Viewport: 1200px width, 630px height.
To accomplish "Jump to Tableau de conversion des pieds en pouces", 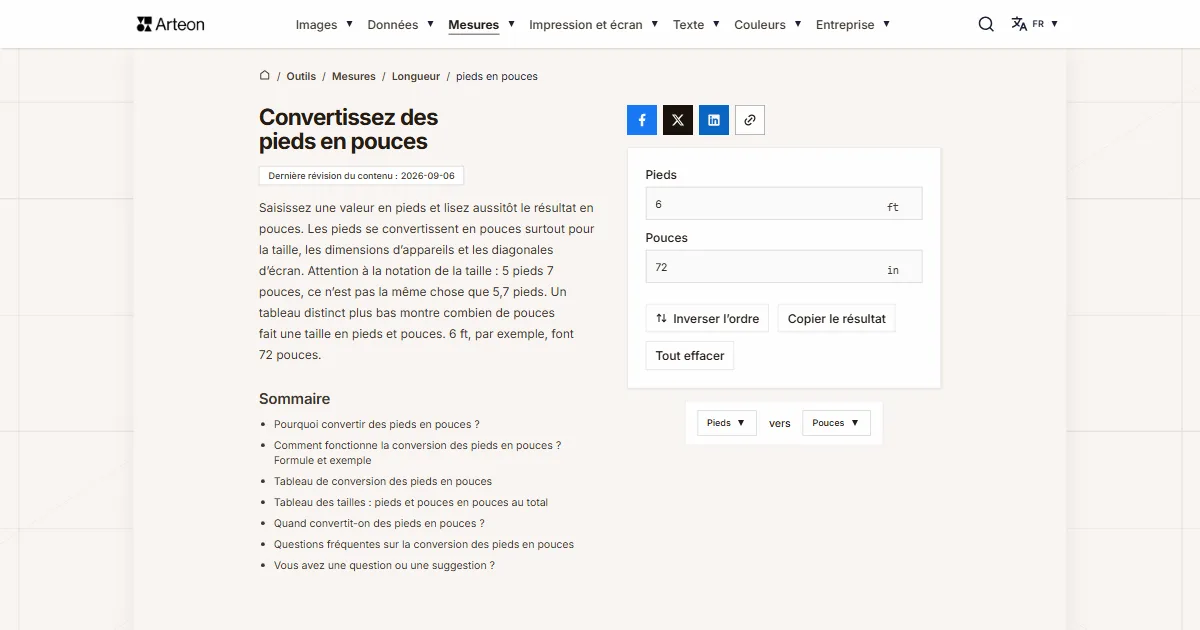I will coord(383,481).
